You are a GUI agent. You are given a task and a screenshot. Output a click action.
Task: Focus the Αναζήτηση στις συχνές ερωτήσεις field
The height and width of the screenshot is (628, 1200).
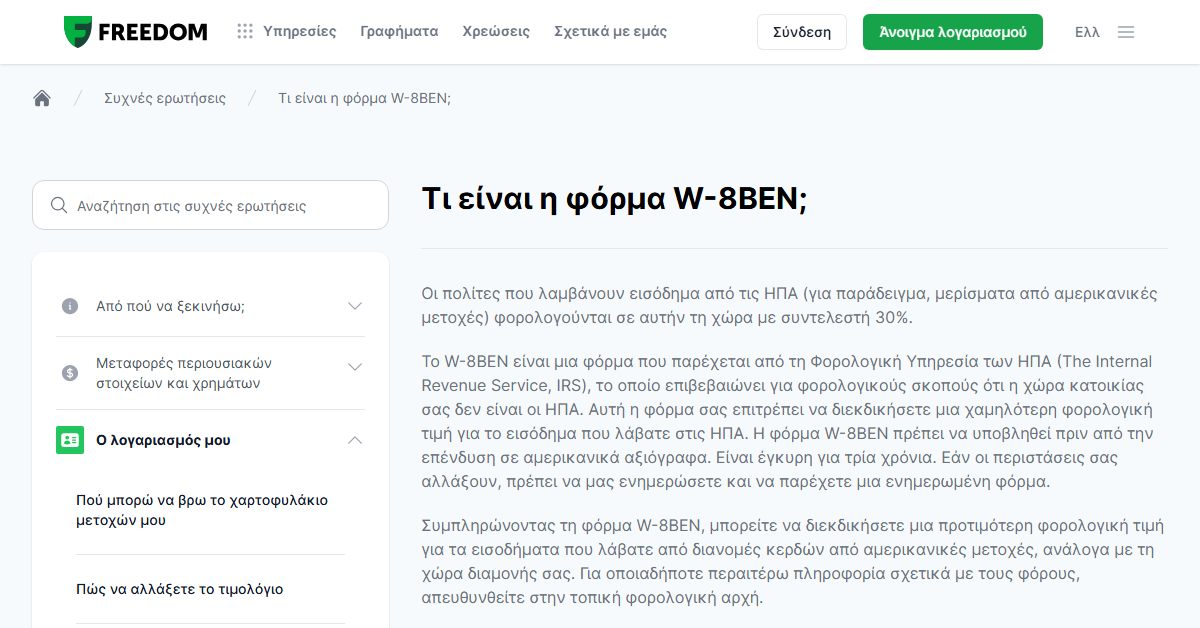point(210,205)
